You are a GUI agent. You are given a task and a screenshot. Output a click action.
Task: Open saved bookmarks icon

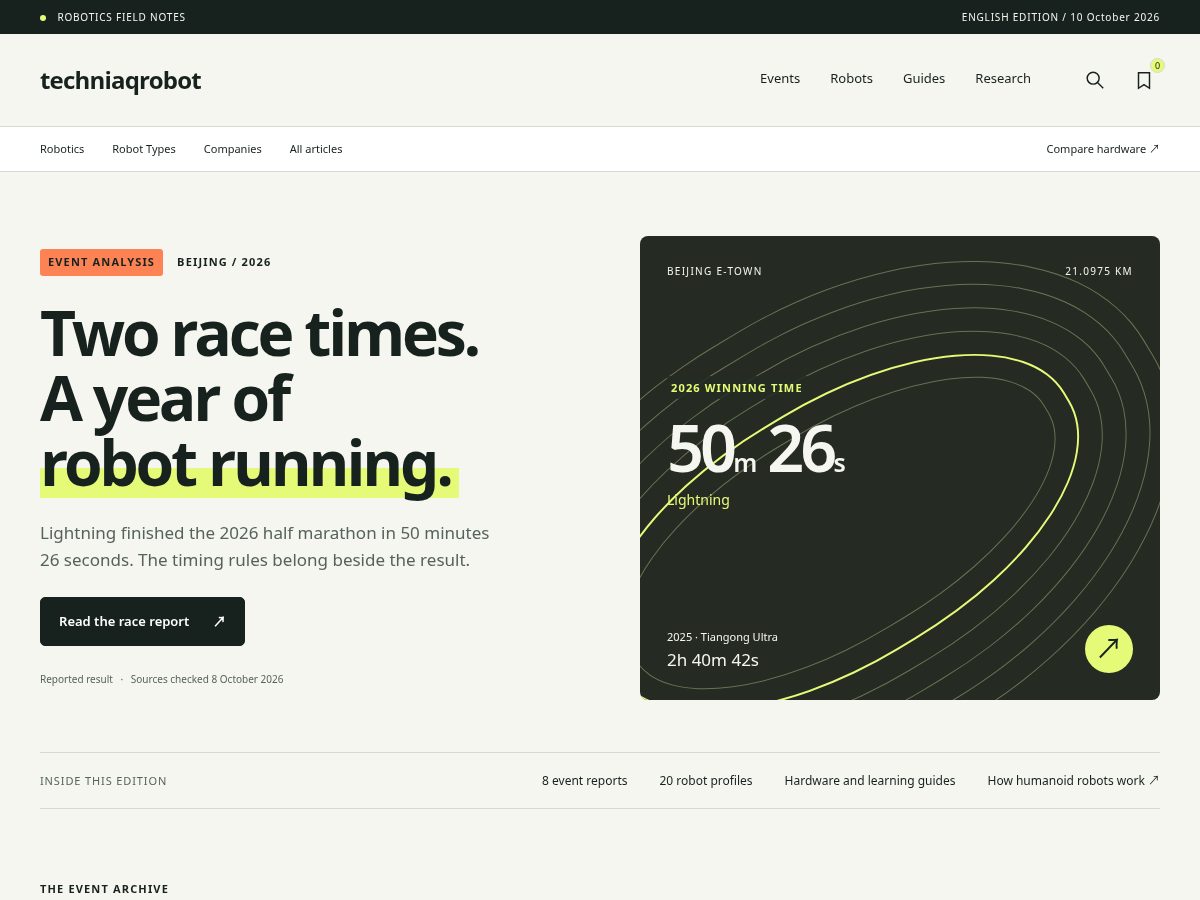pyautogui.click(x=1144, y=80)
